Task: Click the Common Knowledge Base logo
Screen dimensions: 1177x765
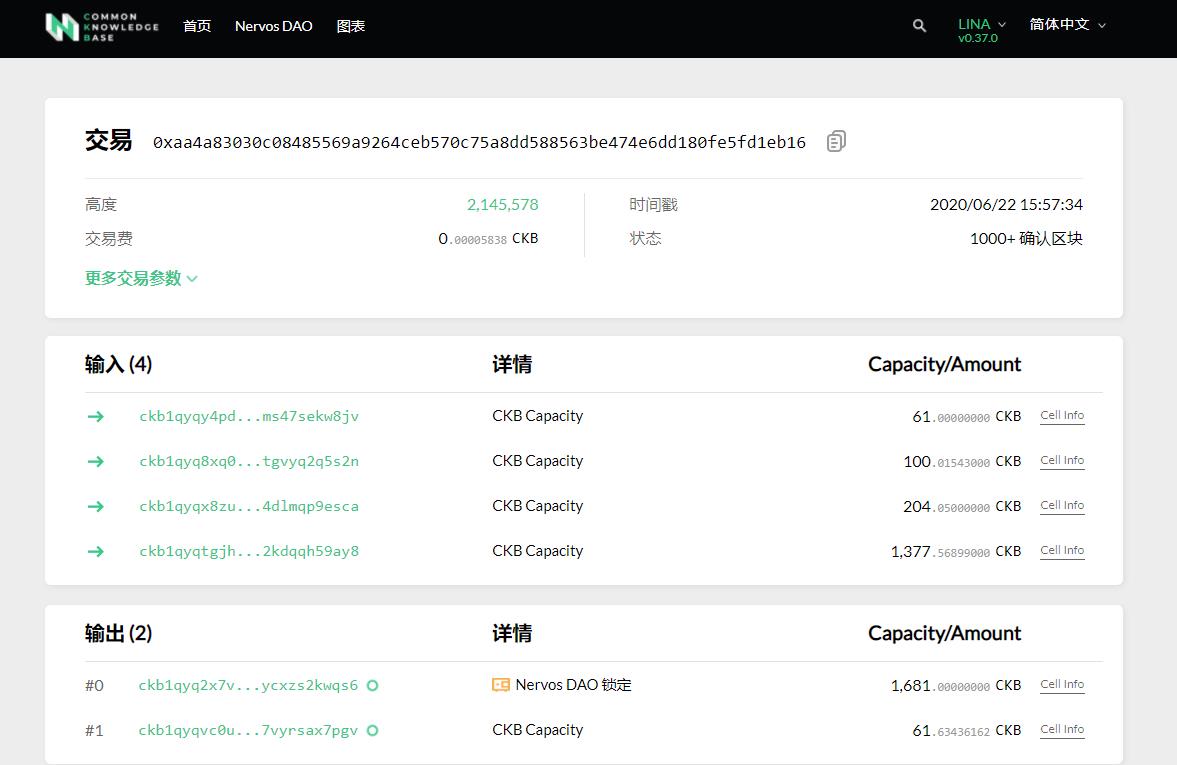Action: click(x=102, y=26)
